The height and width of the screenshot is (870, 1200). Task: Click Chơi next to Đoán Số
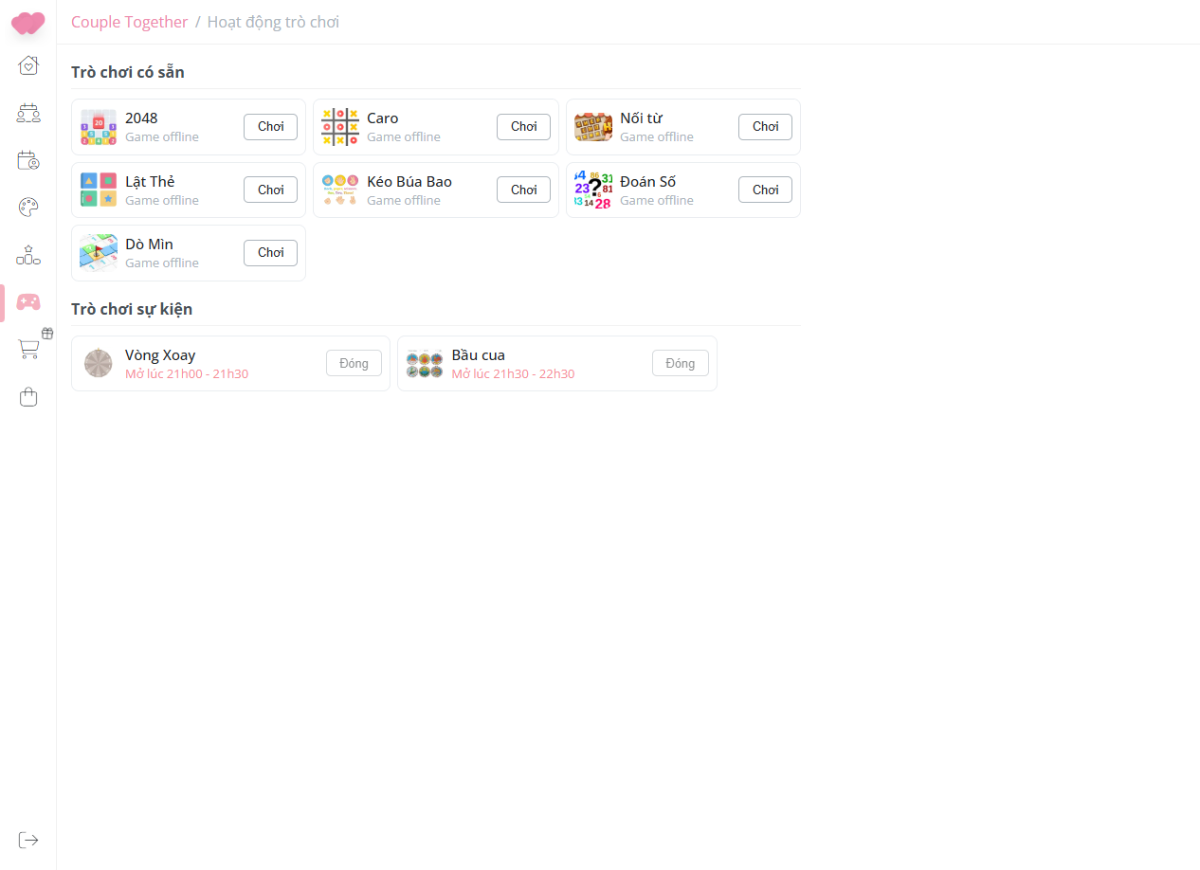765,190
